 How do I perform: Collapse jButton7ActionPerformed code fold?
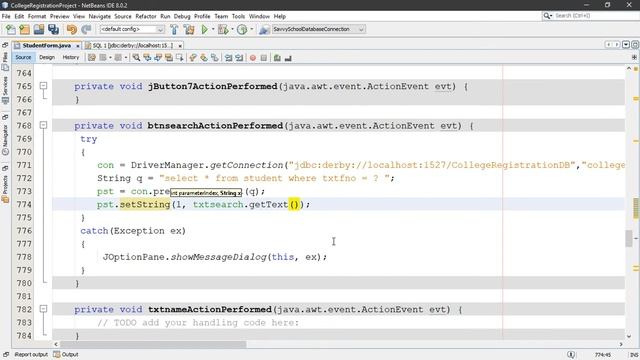click(43, 86)
